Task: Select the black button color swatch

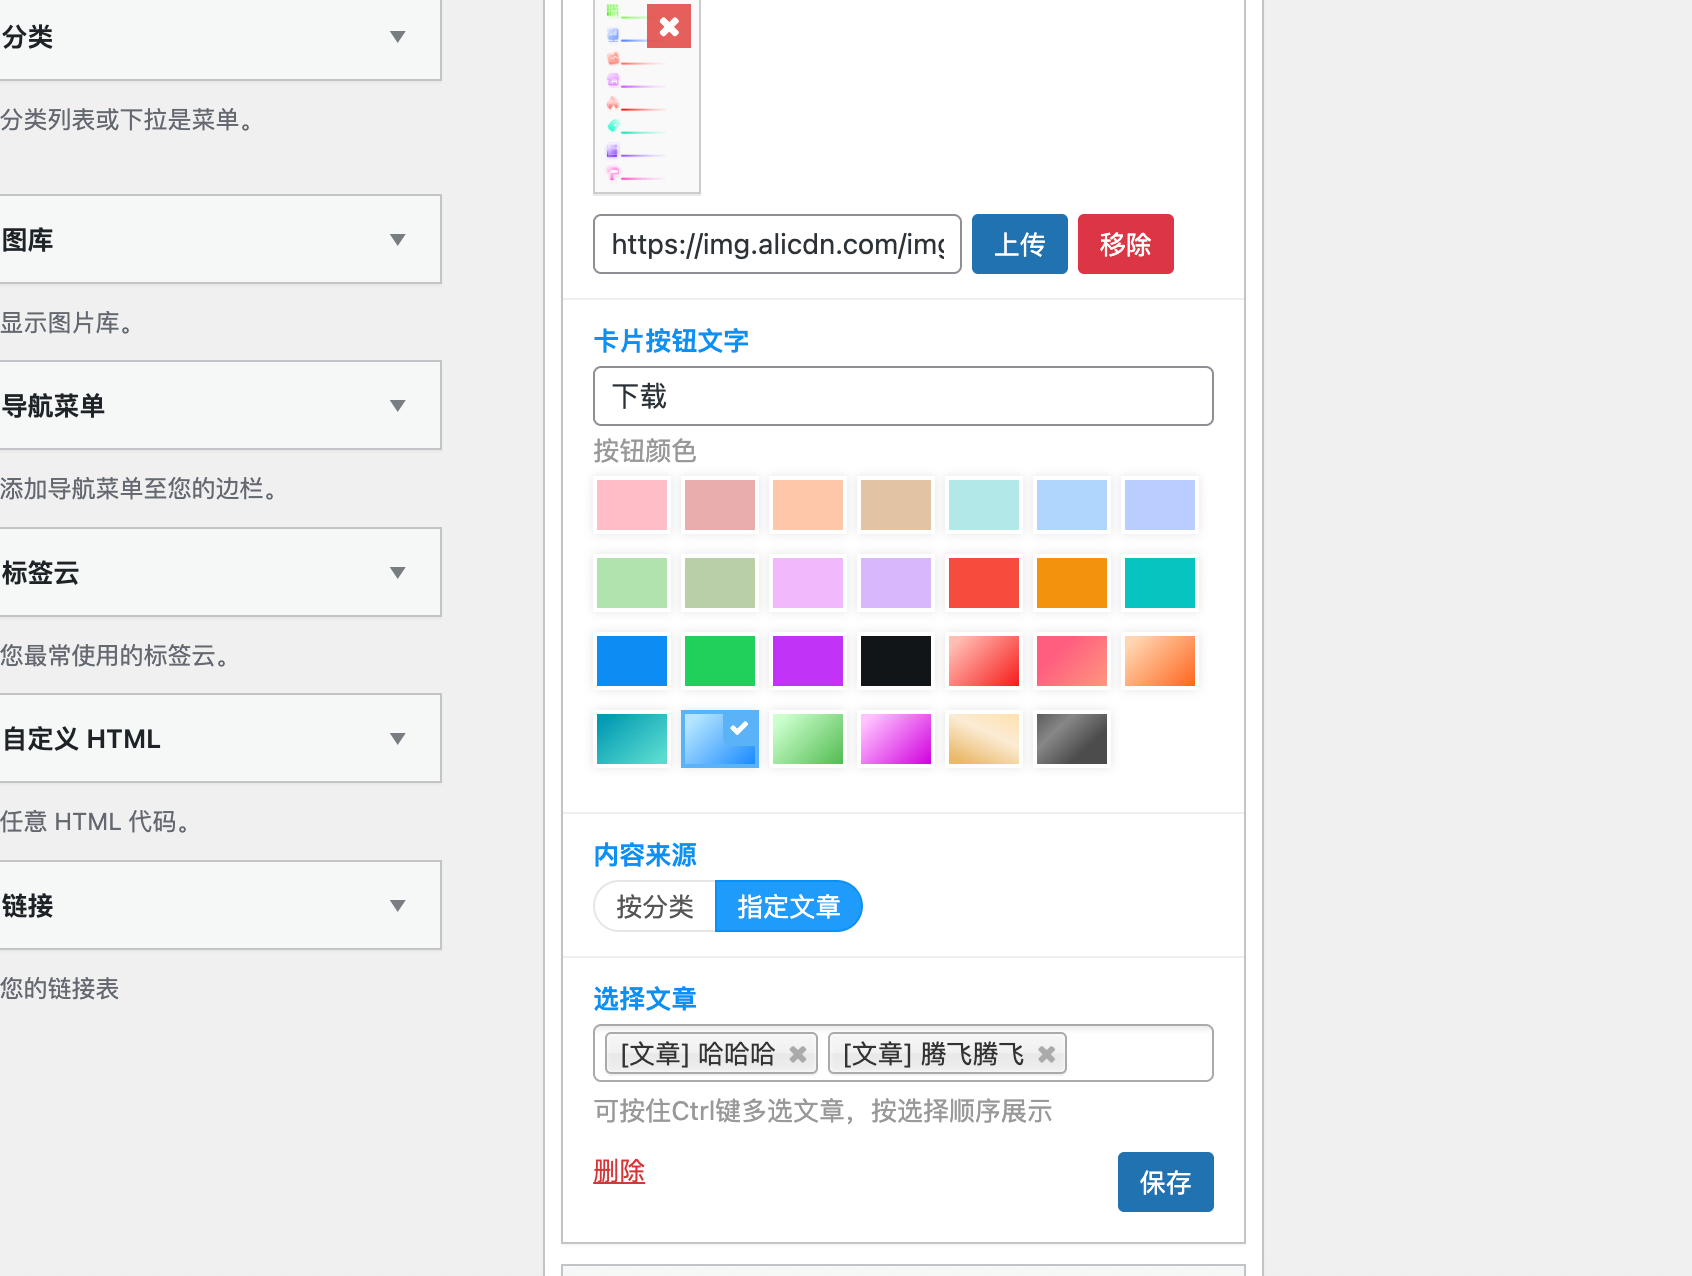Action: (895, 660)
